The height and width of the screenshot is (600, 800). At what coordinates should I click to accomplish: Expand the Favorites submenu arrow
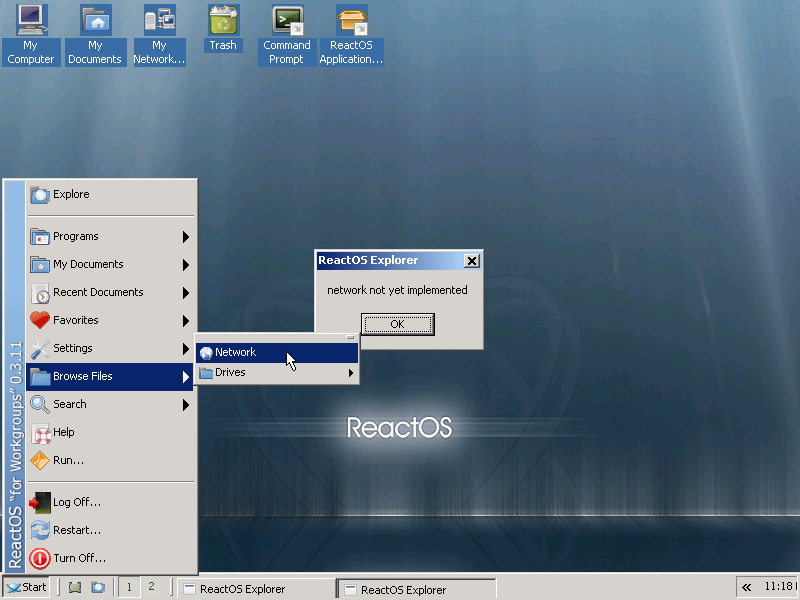tap(186, 321)
